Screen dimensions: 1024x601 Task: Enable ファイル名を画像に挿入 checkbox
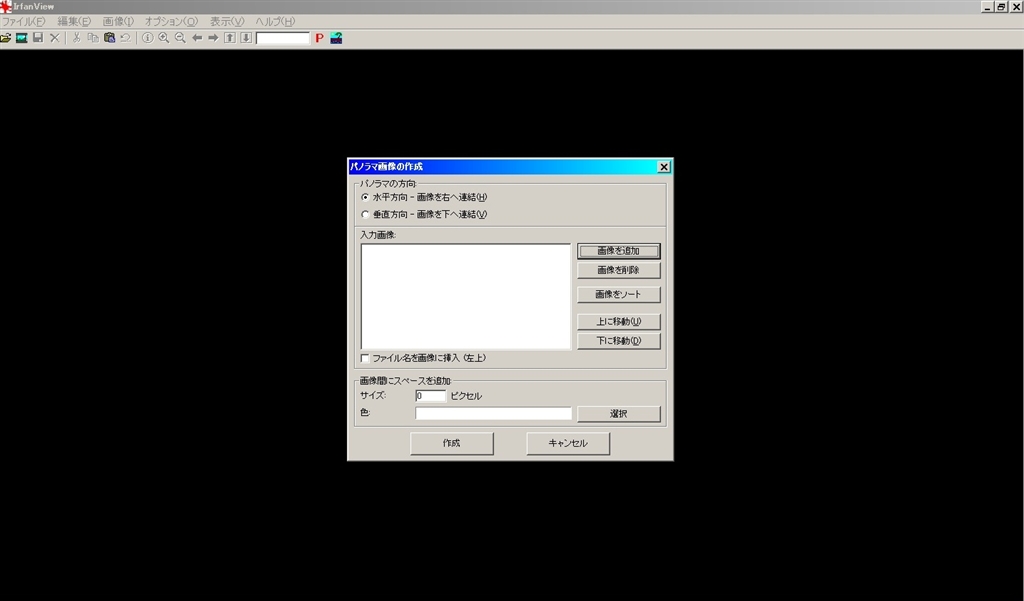coord(365,358)
